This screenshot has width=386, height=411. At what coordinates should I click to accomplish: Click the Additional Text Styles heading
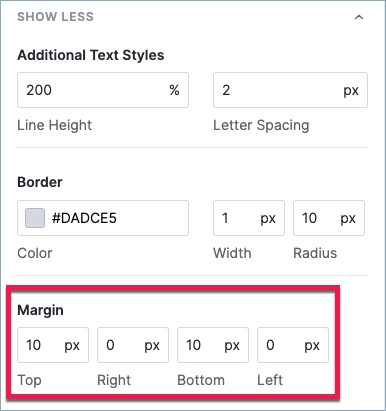click(x=91, y=55)
